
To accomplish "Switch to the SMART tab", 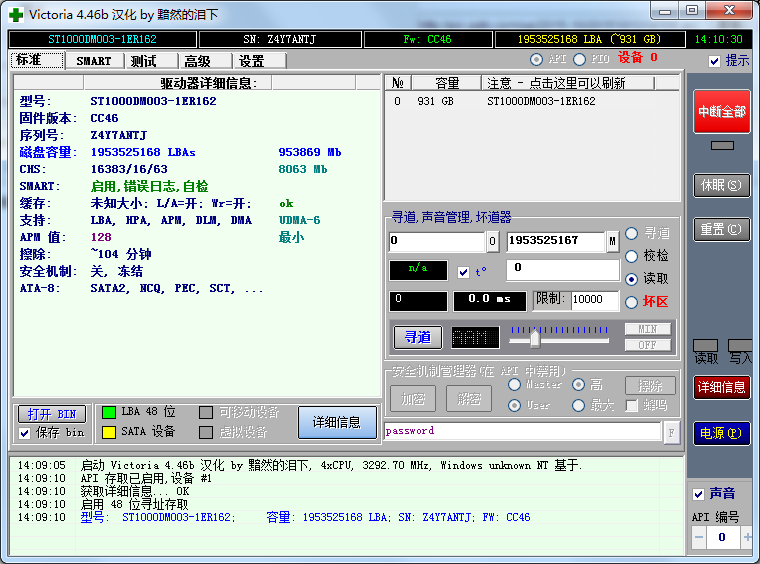I will coord(94,61).
